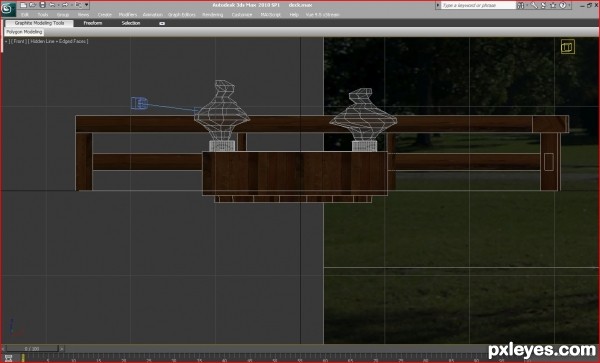The image size is (600, 363).
Task: Expand the InfoCenter search field arrow
Action: [x=438, y=5]
